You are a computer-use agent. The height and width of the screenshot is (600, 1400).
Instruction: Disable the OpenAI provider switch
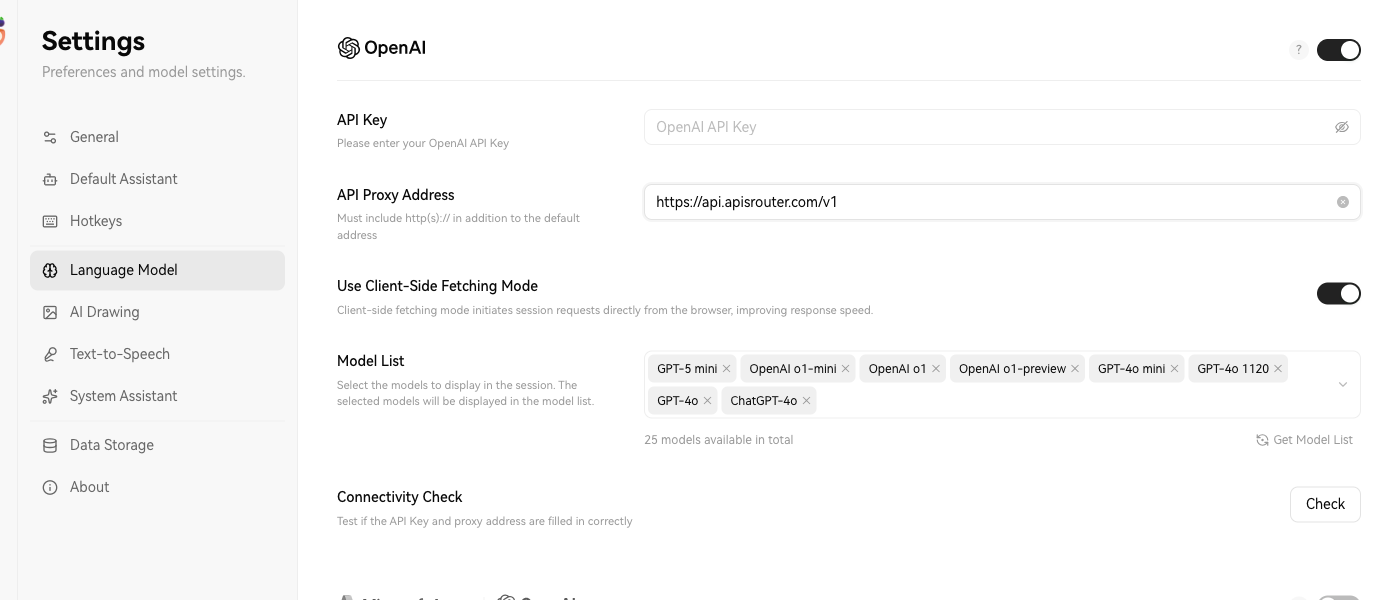pos(1339,49)
